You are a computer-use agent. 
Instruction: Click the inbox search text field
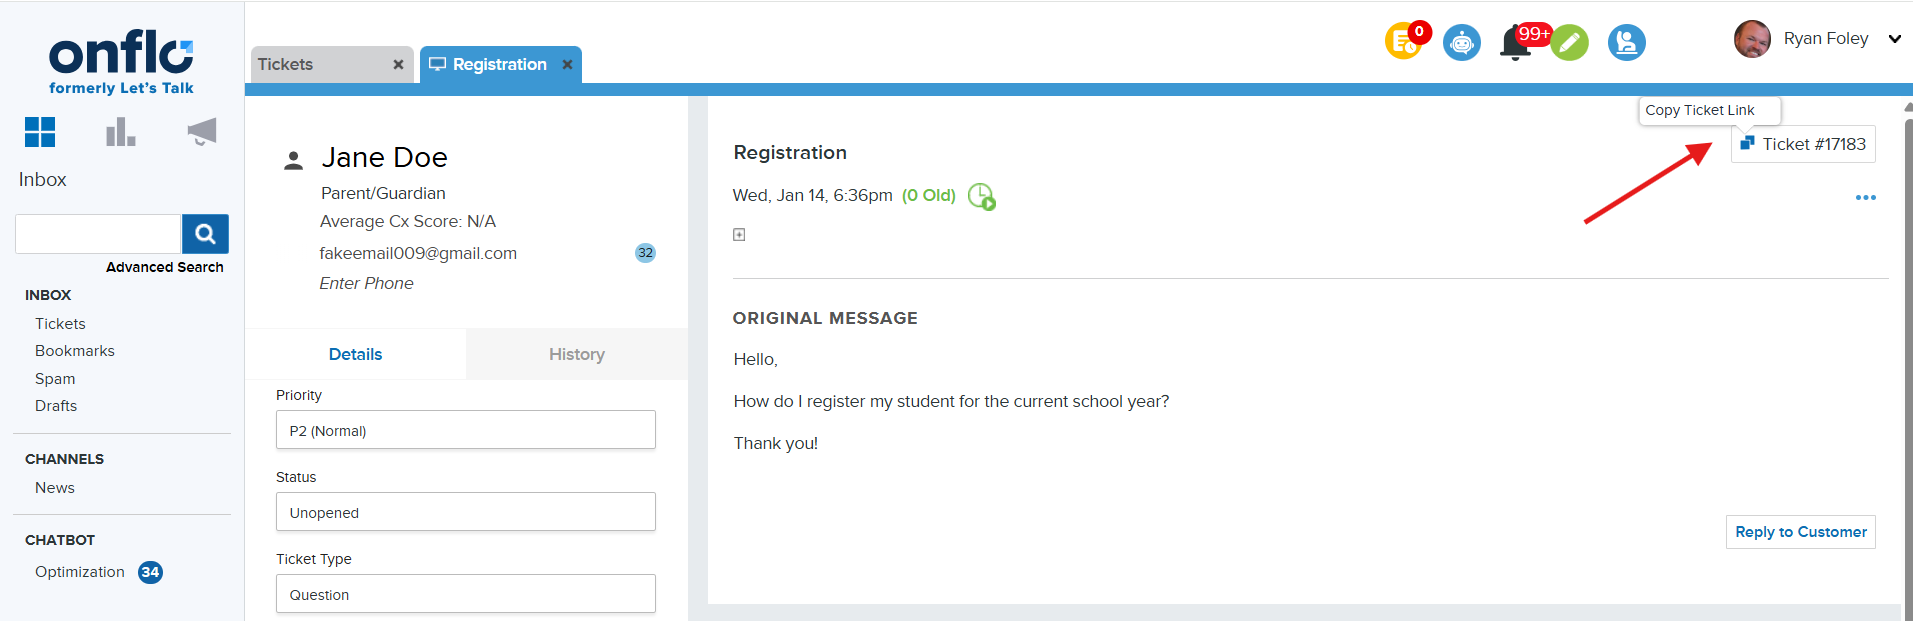click(x=98, y=234)
